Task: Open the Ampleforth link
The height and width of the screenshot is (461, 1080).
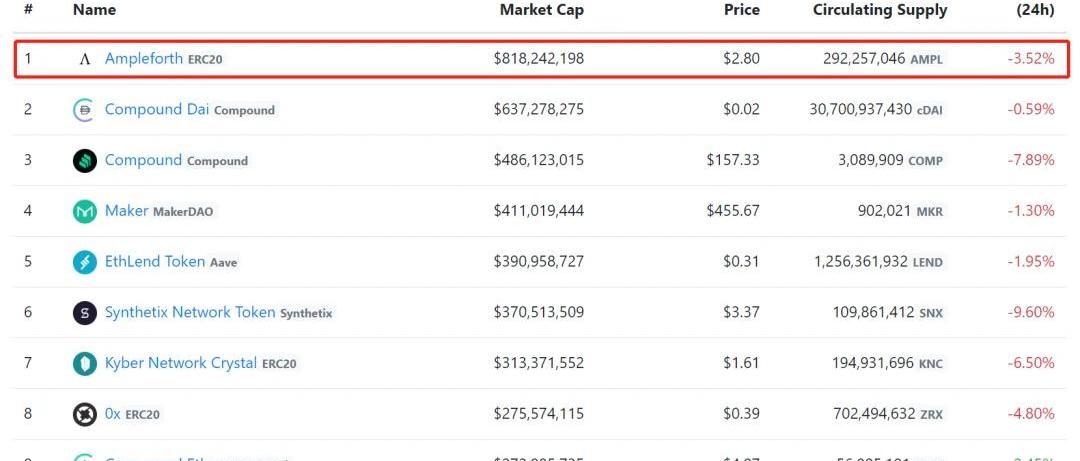Action: (x=144, y=59)
